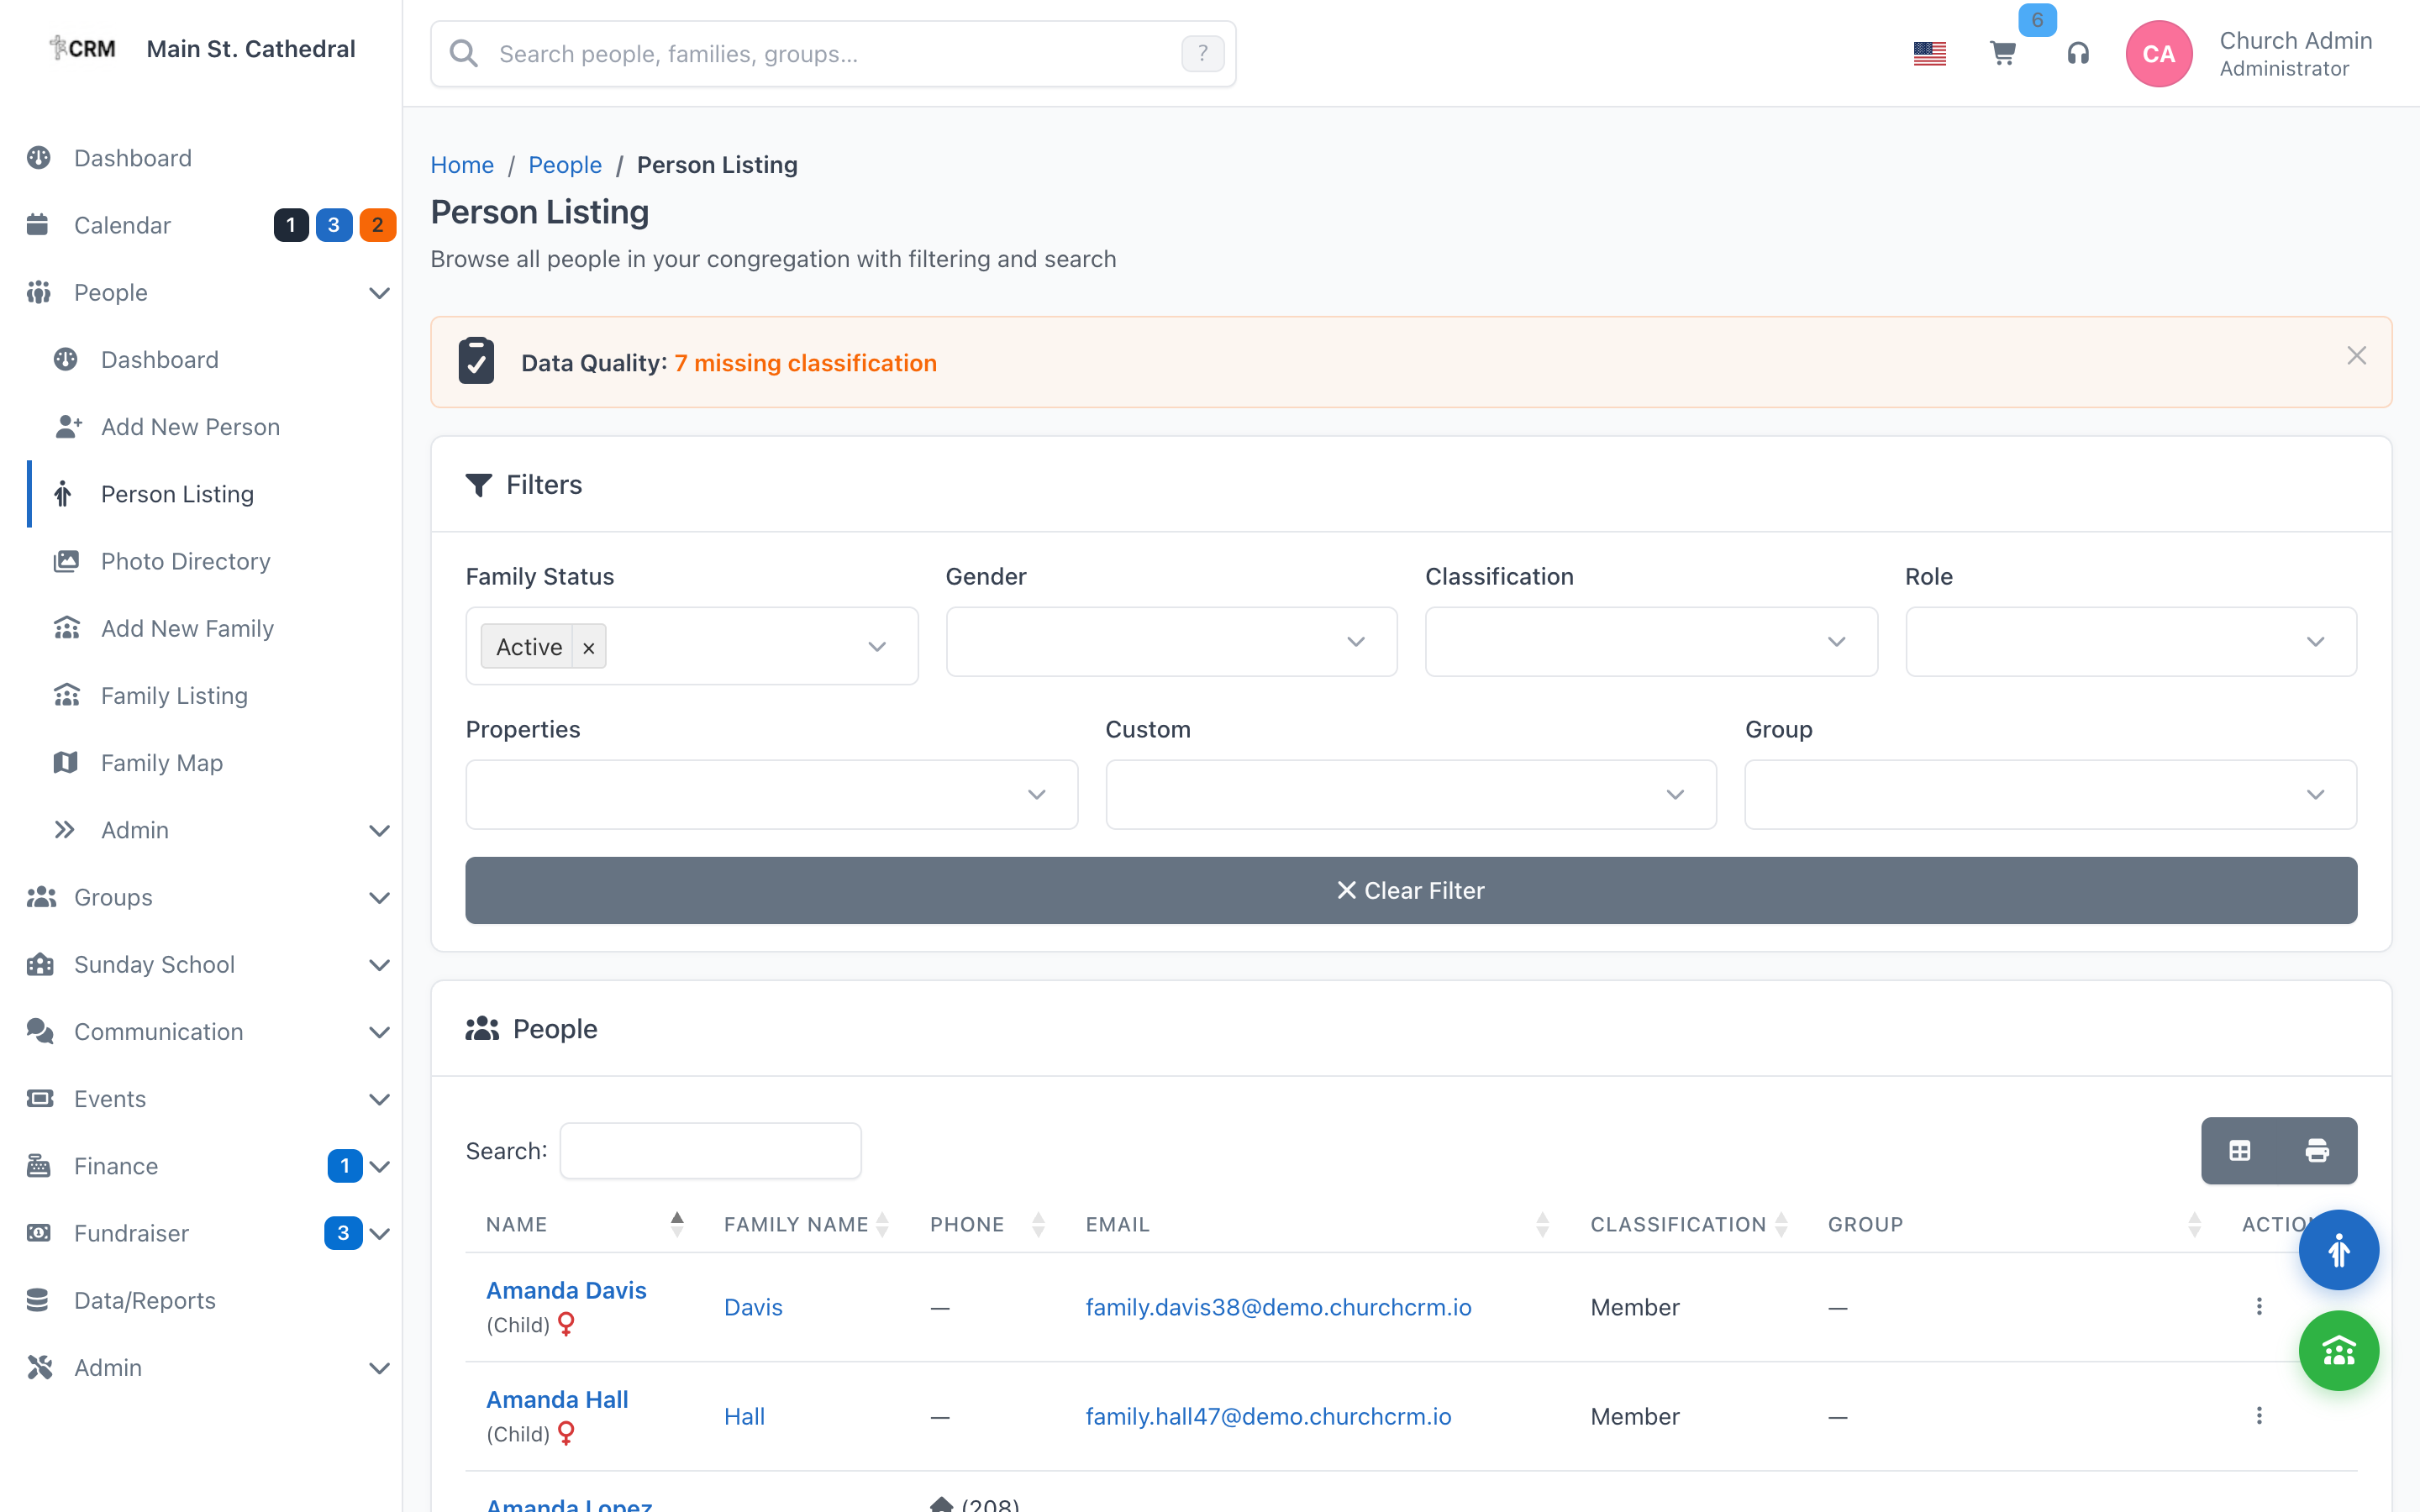Click the Data Quality clipboard icon

coord(476,361)
